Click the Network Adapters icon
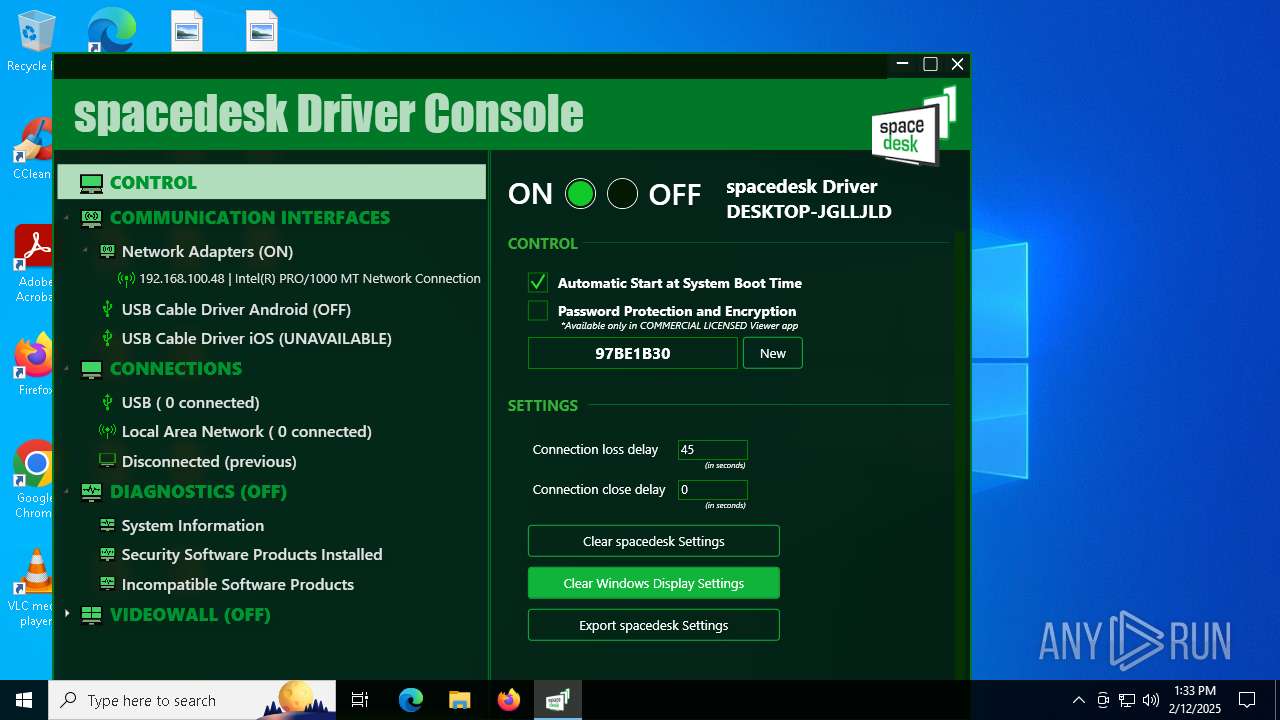Image resolution: width=1280 pixels, height=720 pixels. click(107, 252)
